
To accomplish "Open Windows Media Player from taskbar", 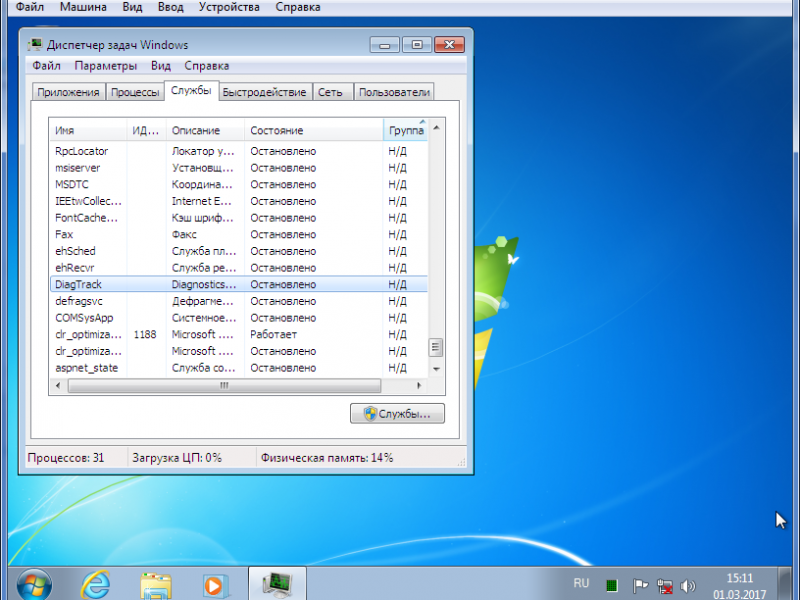I will point(215,586).
